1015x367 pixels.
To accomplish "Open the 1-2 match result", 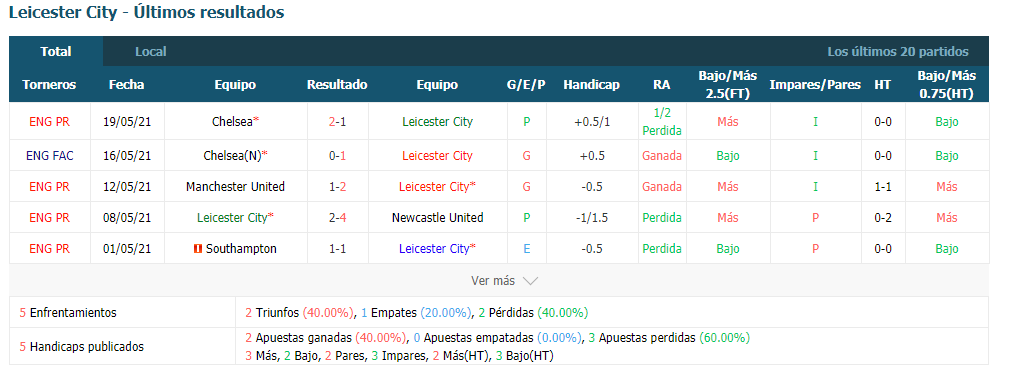I will pyautogui.click(x=337, y=186).
